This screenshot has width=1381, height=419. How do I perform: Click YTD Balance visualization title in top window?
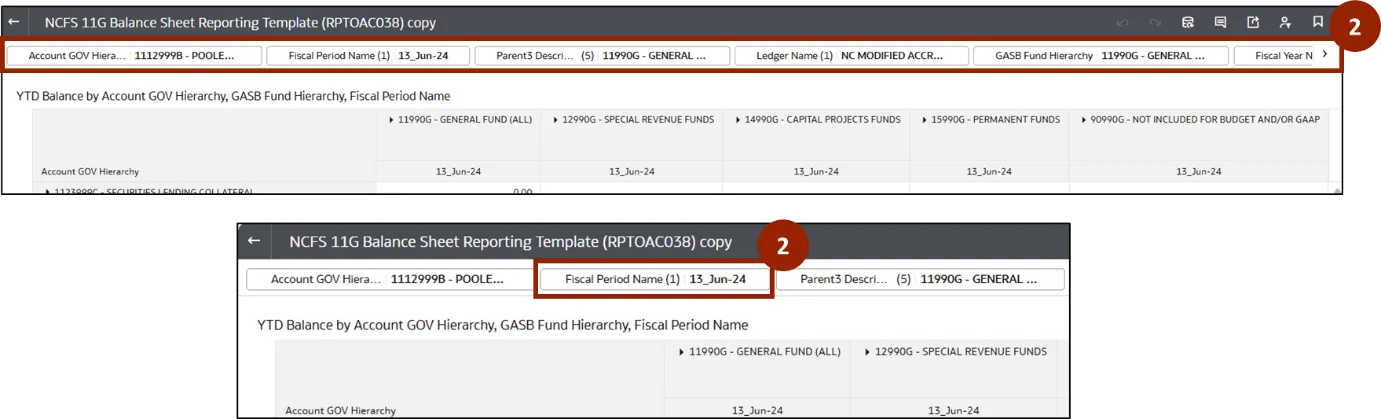pyautogui.click(x=233, y=96)
